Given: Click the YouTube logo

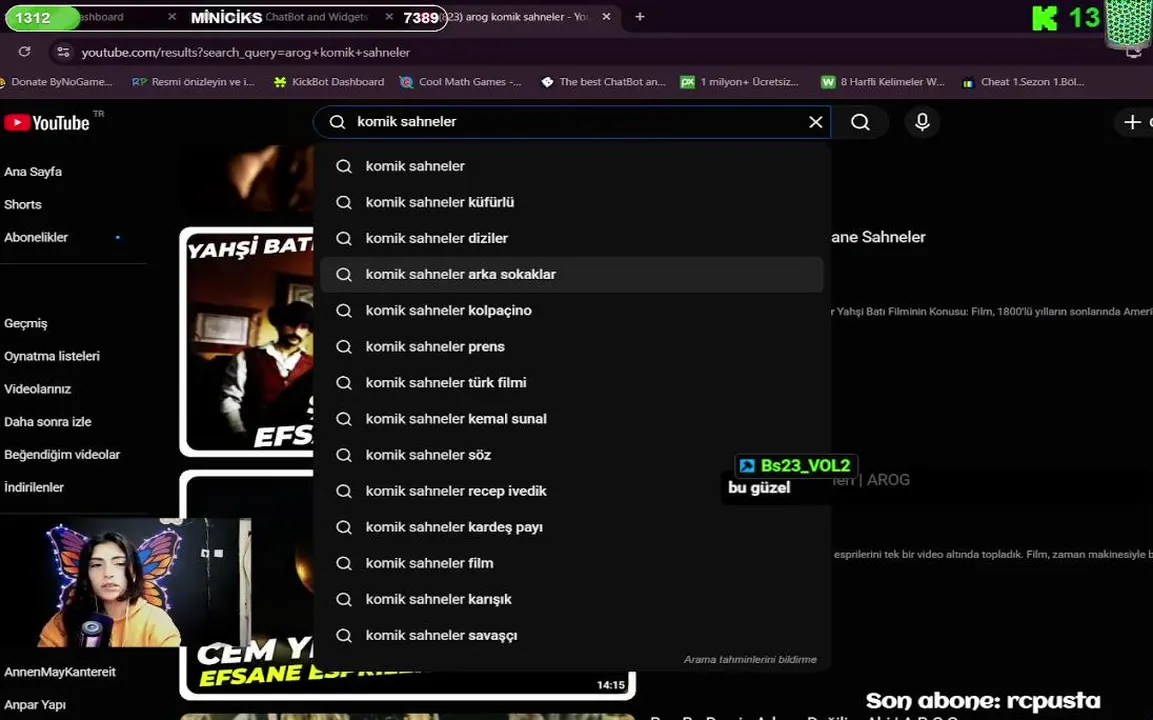Looking at the screenshot, I should (x=47, y=122).
